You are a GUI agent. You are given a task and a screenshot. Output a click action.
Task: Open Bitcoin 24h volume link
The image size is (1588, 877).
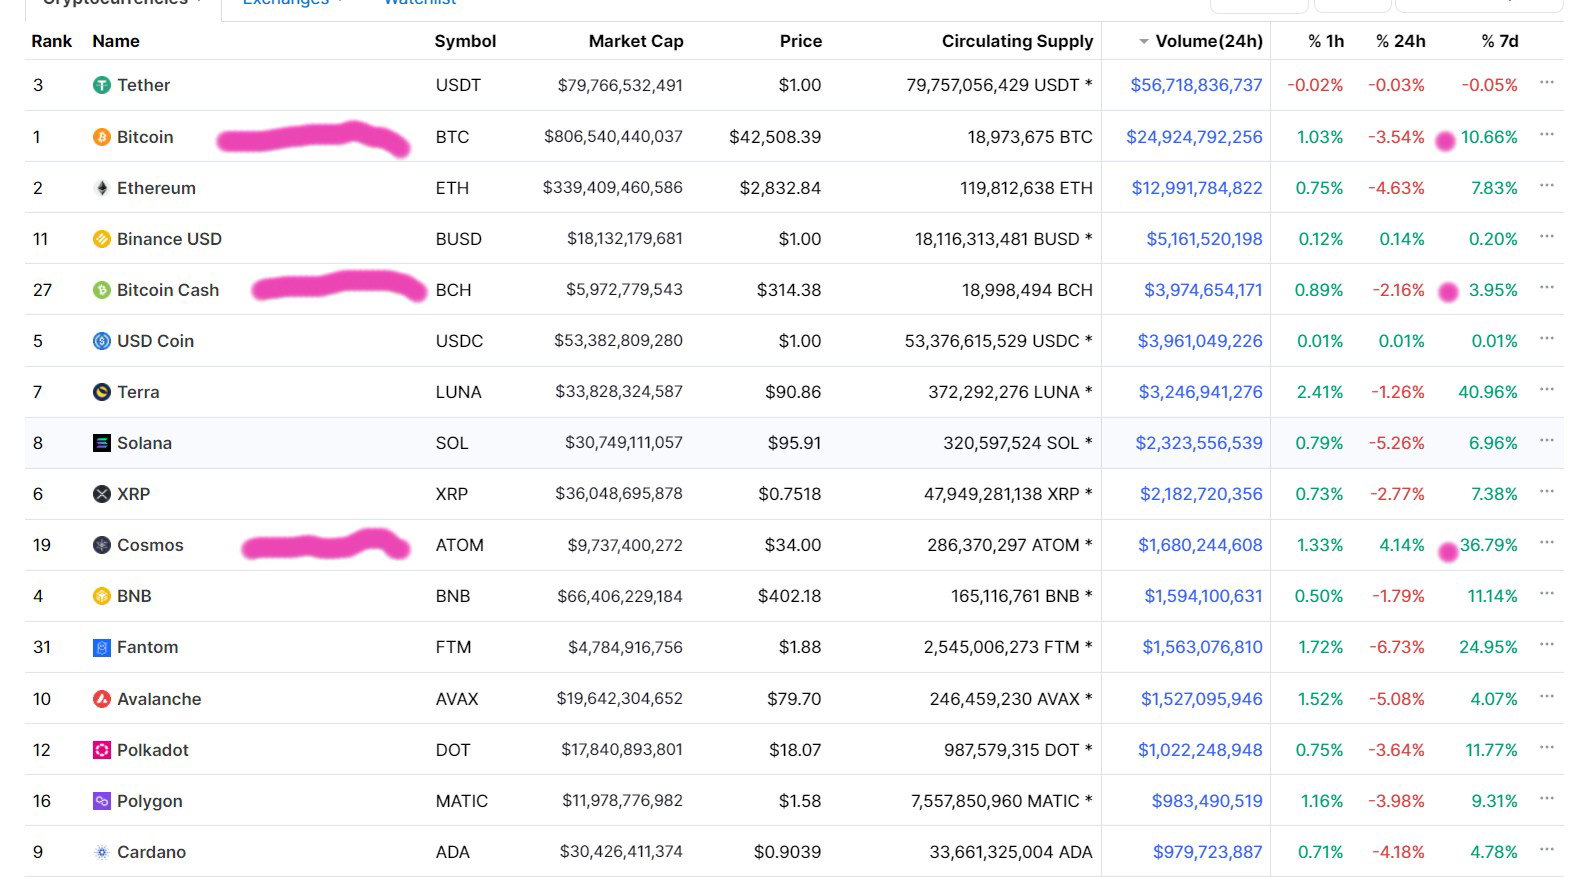coord(1194,137)
